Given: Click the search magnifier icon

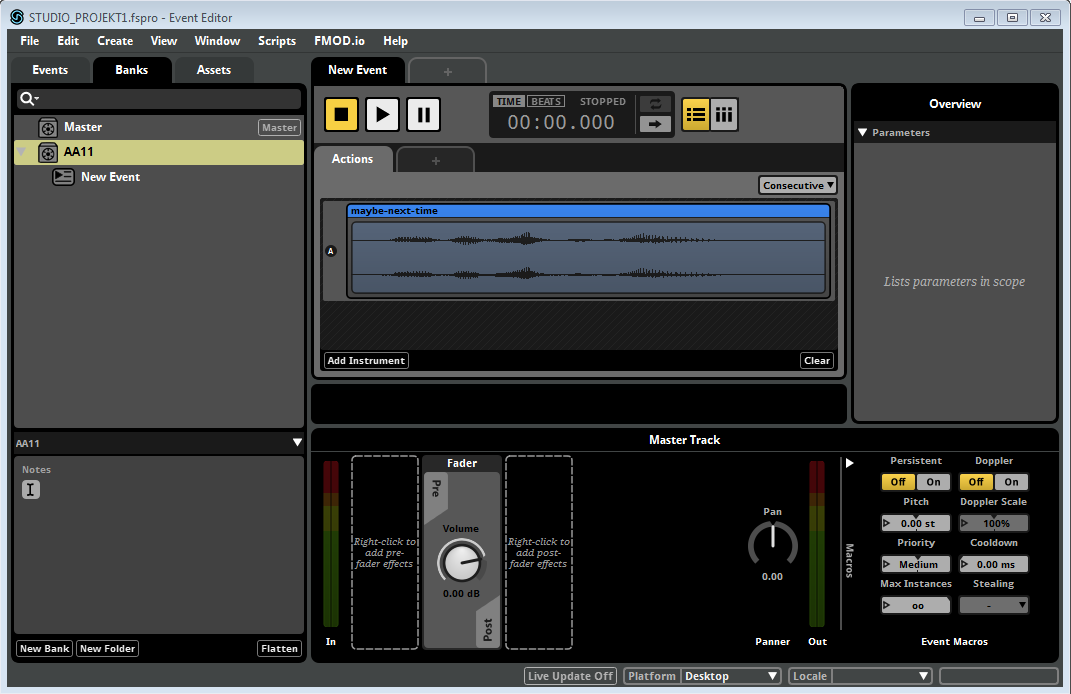Looking at the screenshot, I should click(28, 98).
